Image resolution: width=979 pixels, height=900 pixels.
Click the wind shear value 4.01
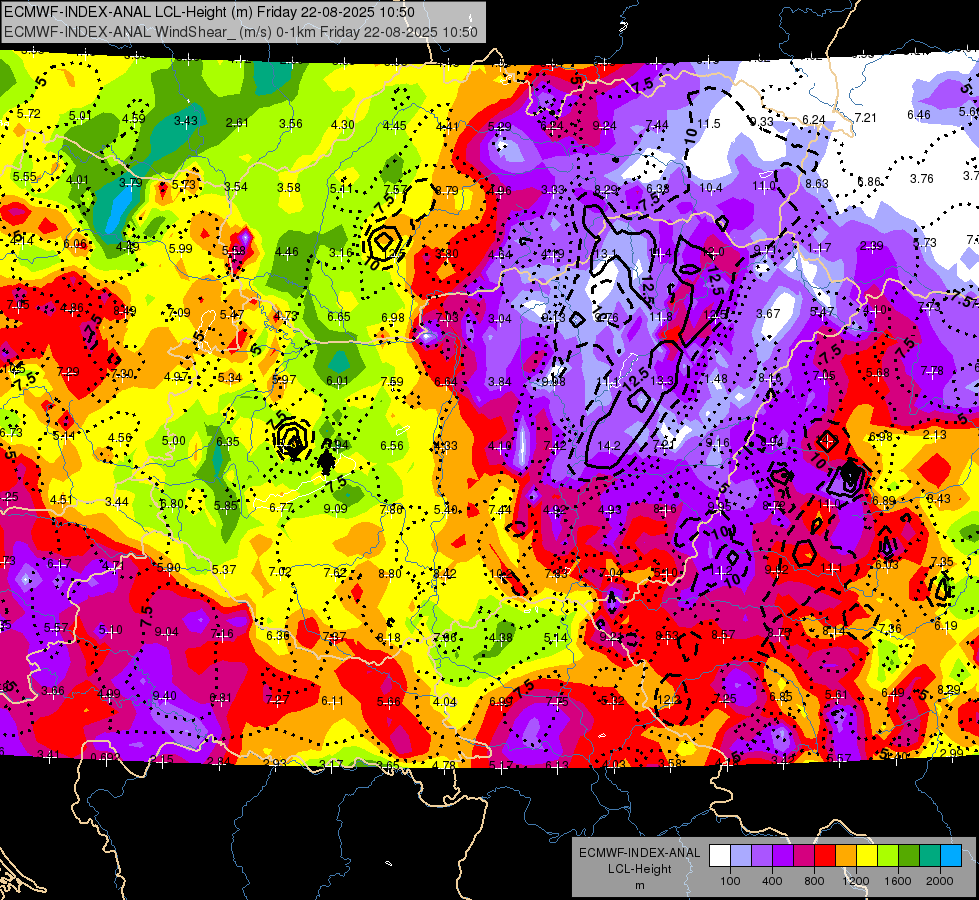pos(77,180)
